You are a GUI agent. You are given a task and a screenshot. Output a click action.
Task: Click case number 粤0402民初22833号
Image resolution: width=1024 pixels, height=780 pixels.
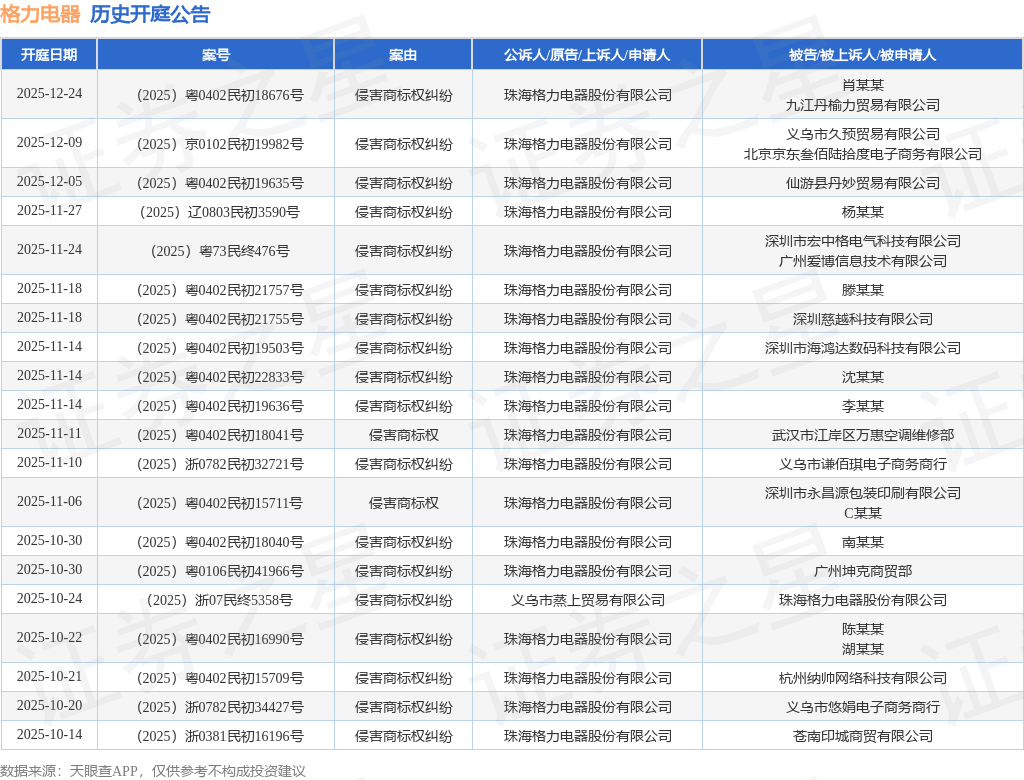220,378
